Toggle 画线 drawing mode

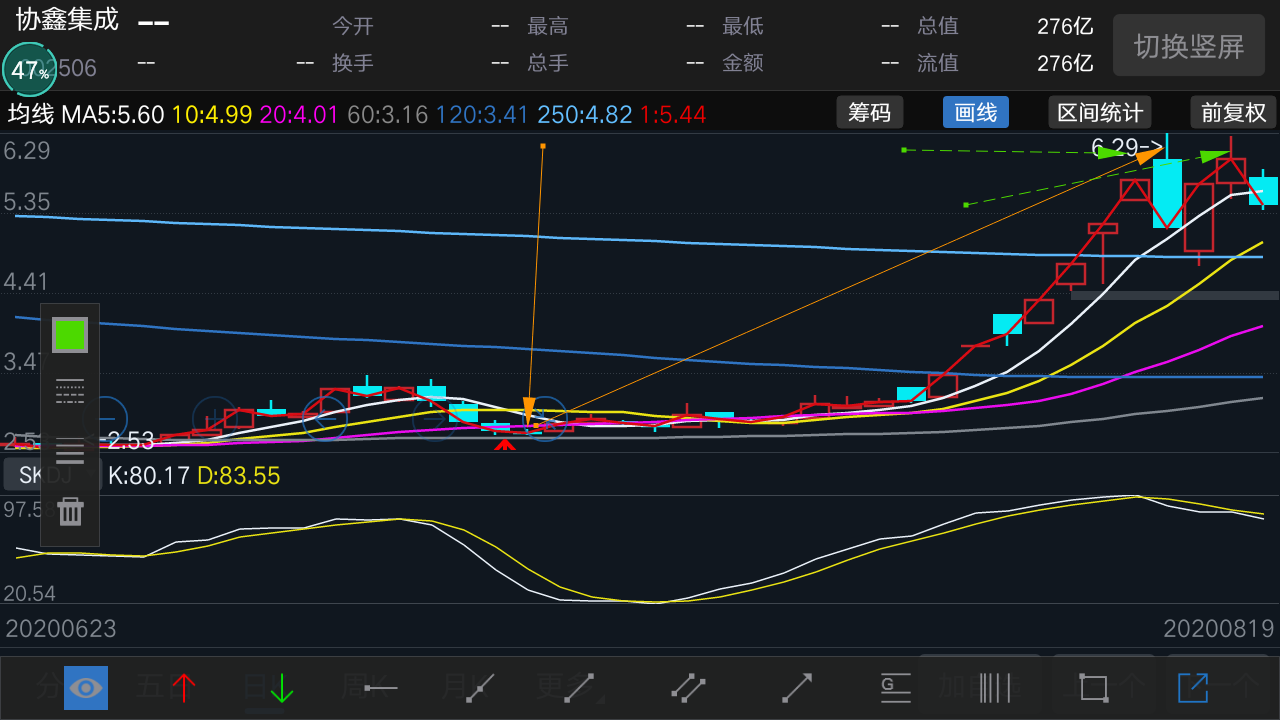(976, 112)
